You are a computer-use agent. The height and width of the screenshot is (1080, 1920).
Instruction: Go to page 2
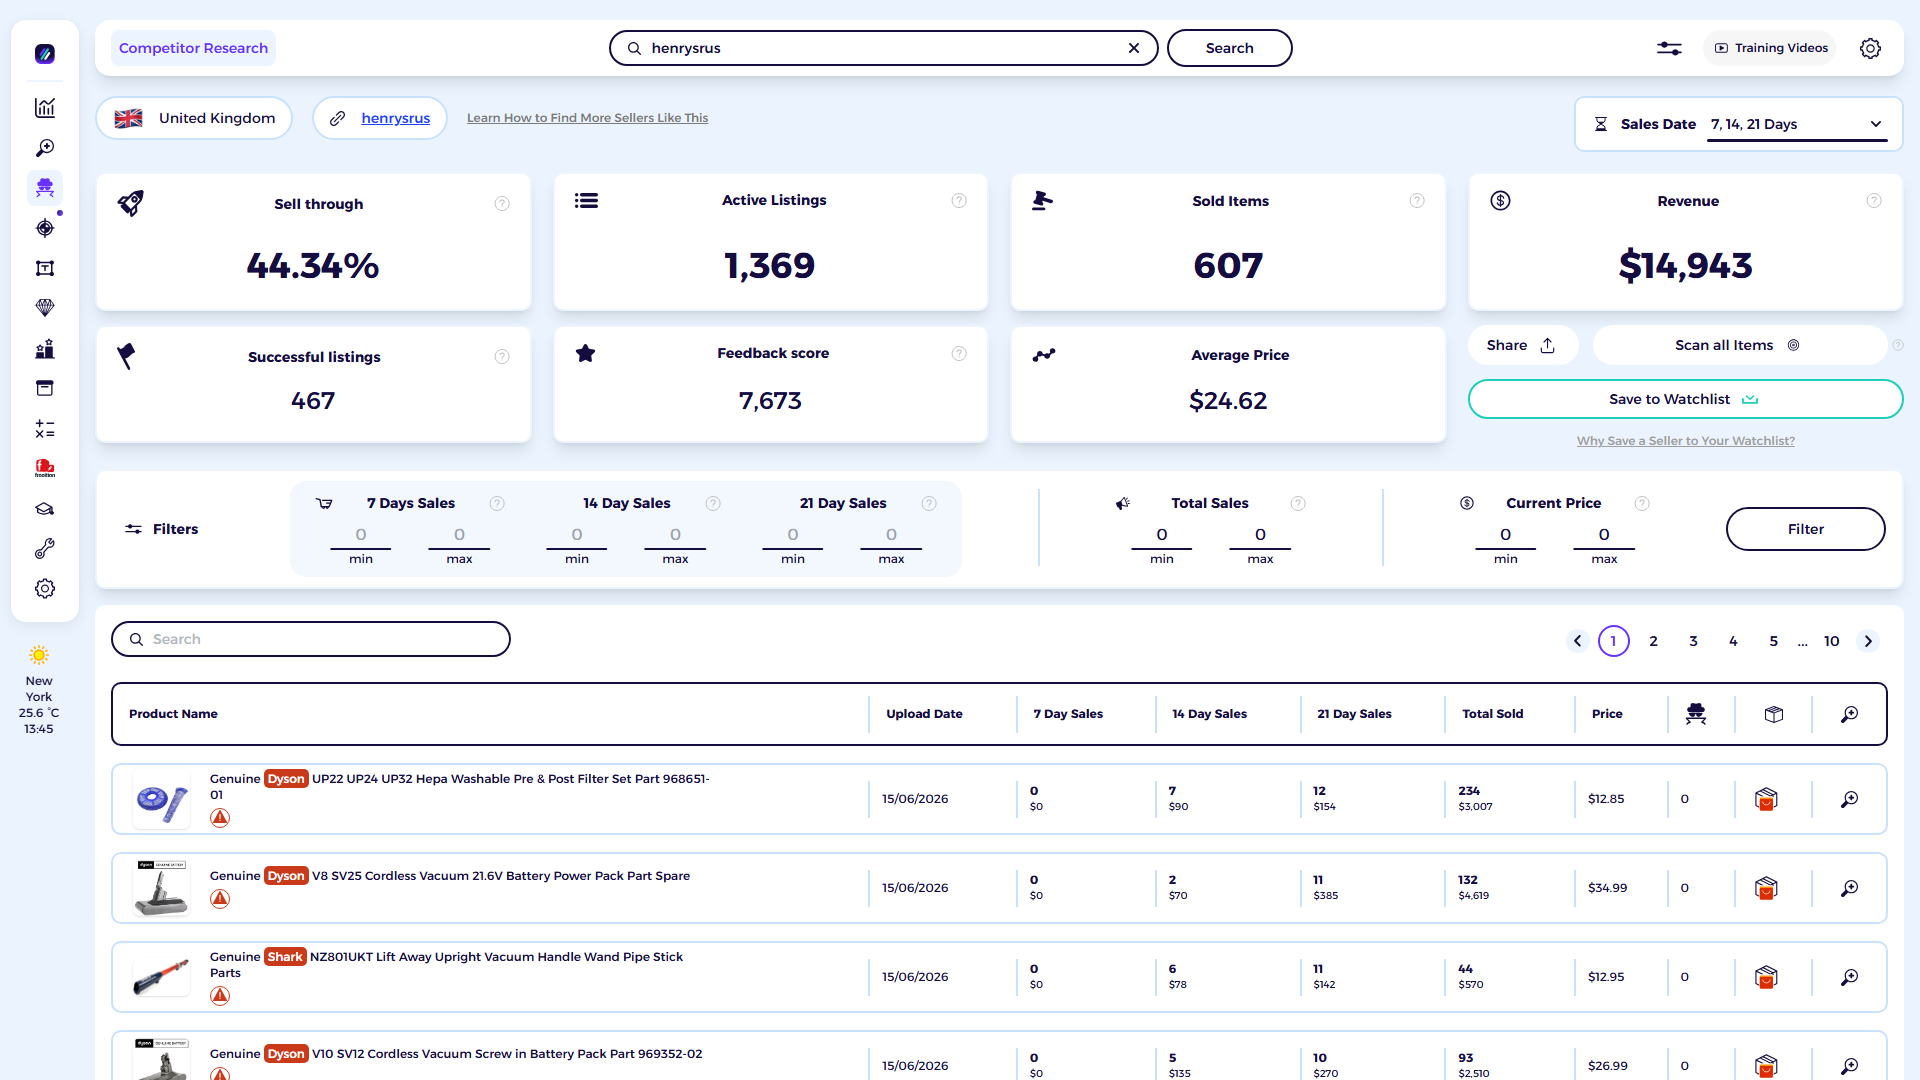click(1654, 641)
